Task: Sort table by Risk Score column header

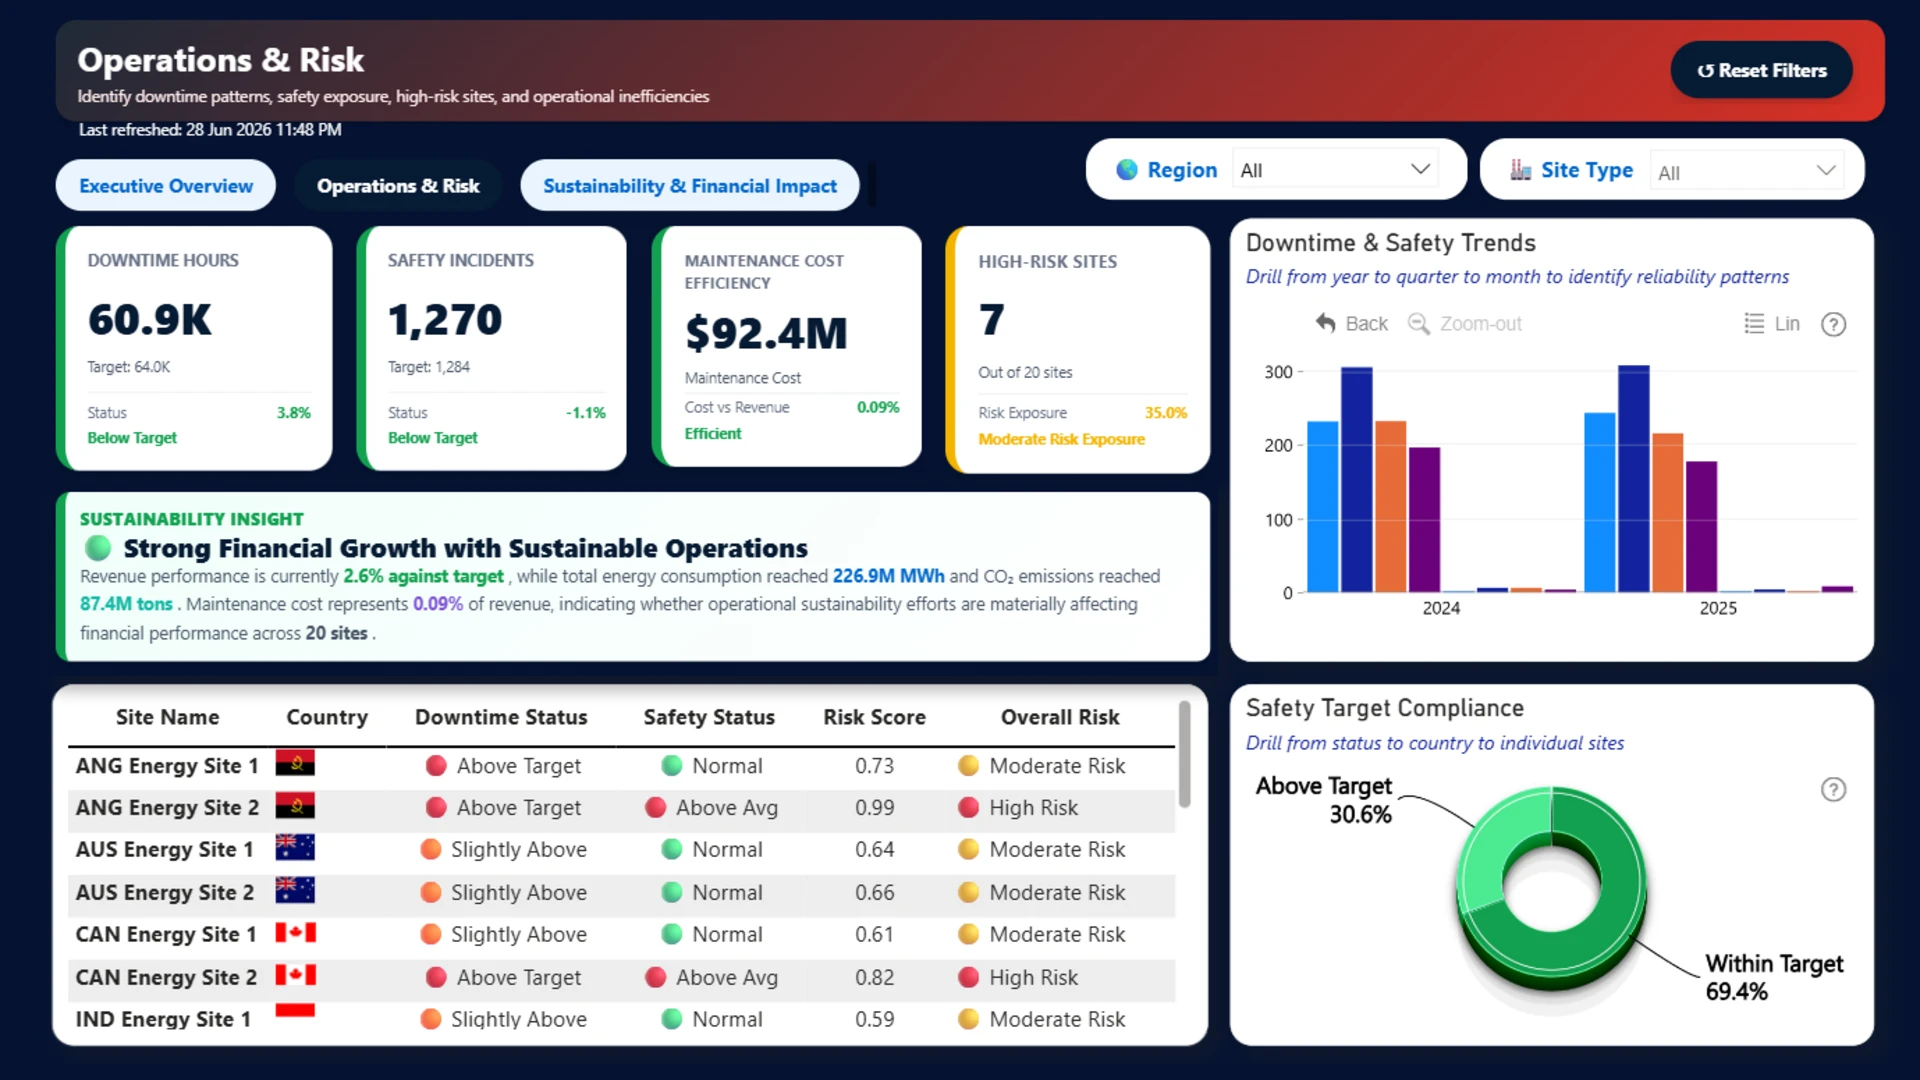Action: coord(874,717)
